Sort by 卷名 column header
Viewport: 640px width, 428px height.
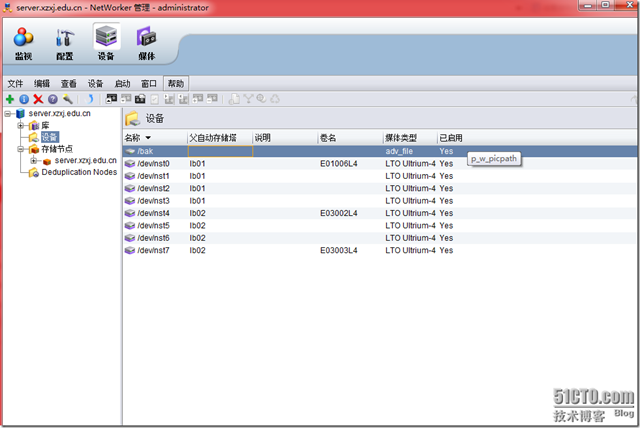[351, 138]
